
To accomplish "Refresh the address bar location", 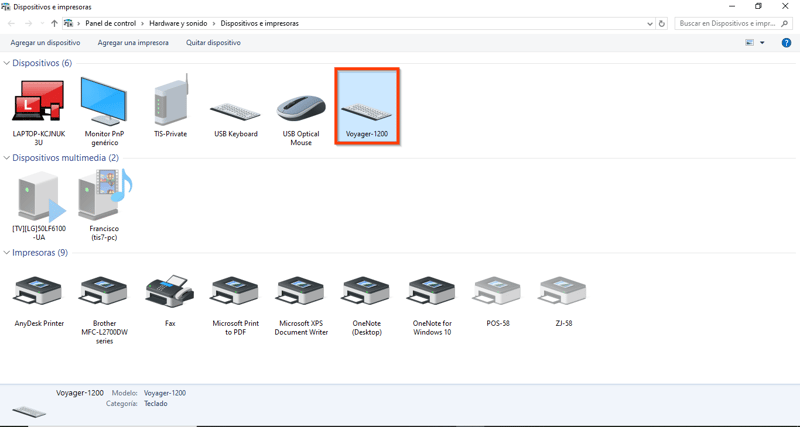I will coord(662,23).
